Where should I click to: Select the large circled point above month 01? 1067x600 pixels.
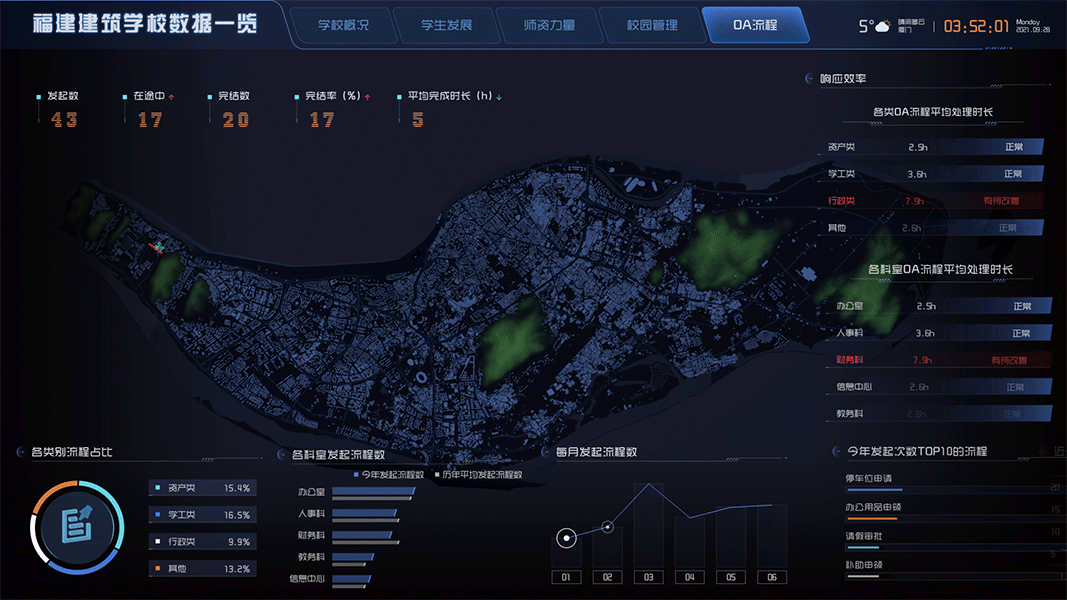(566, 538)
